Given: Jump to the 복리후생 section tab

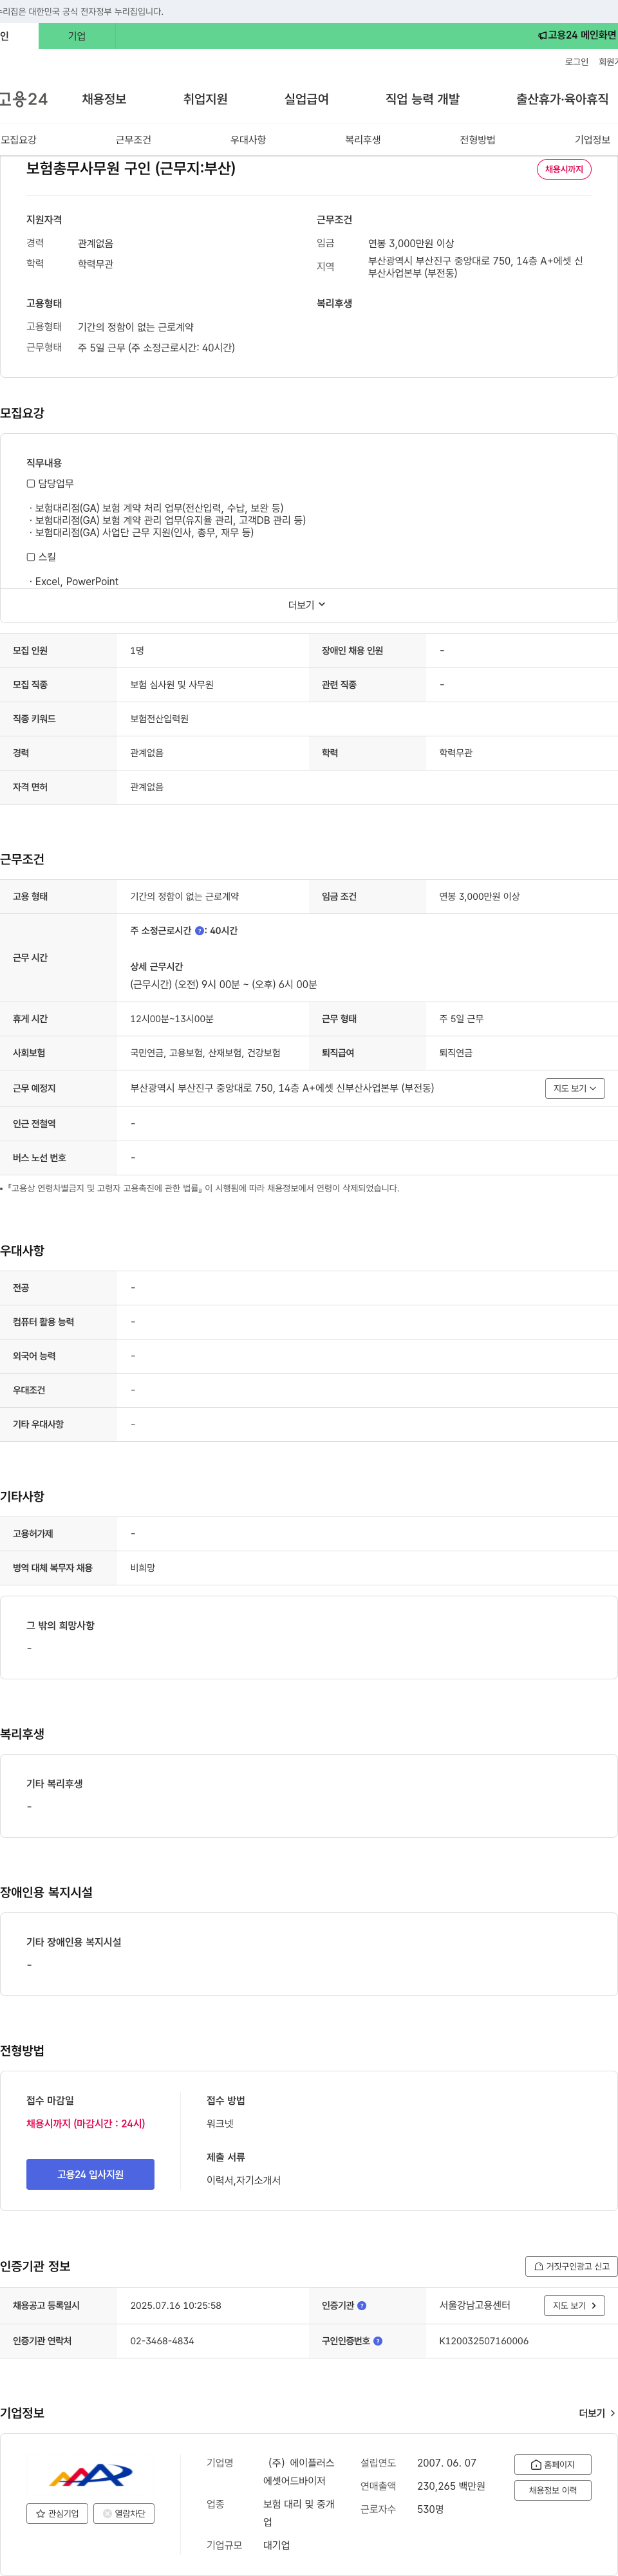Looking at the screenshot, I should pyautogui.click(x=363, y=140).
